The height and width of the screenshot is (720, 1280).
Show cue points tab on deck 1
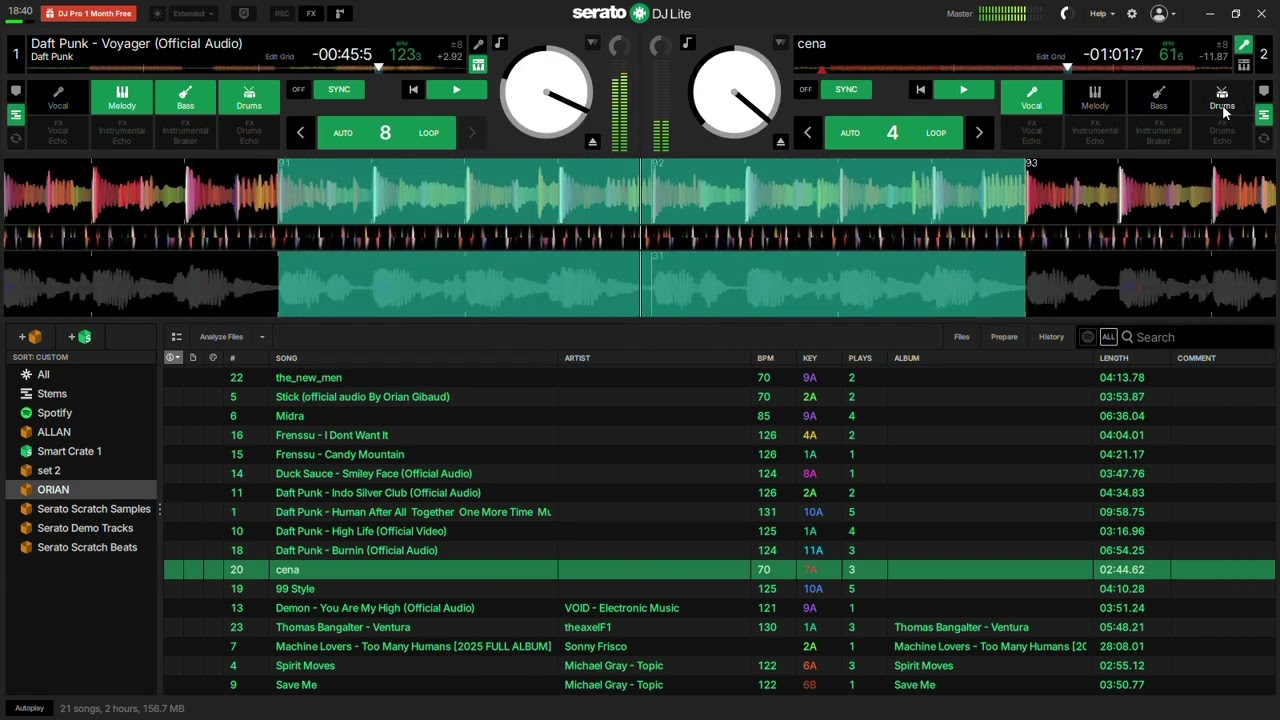(x=15, y=91)
